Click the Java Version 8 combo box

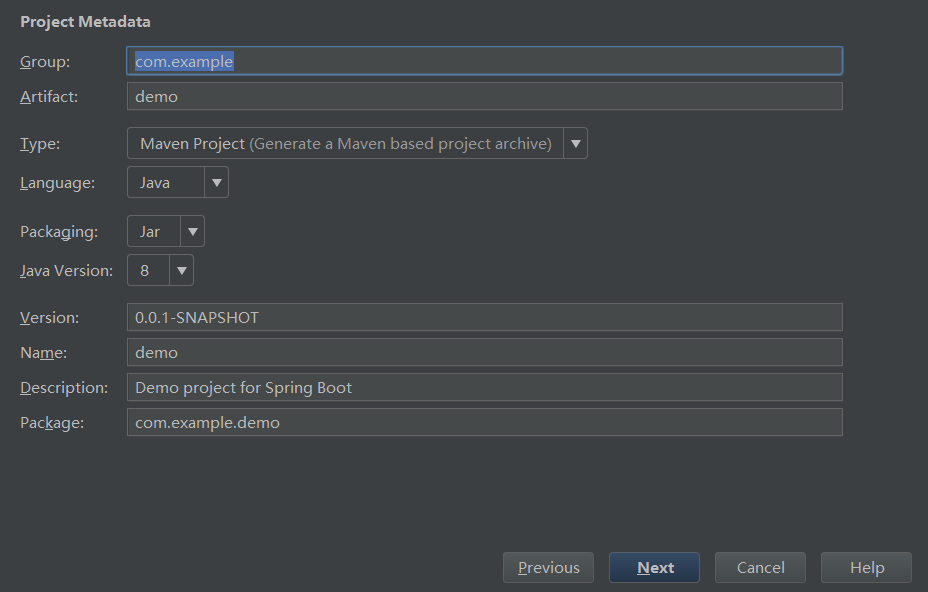(149, 270)
